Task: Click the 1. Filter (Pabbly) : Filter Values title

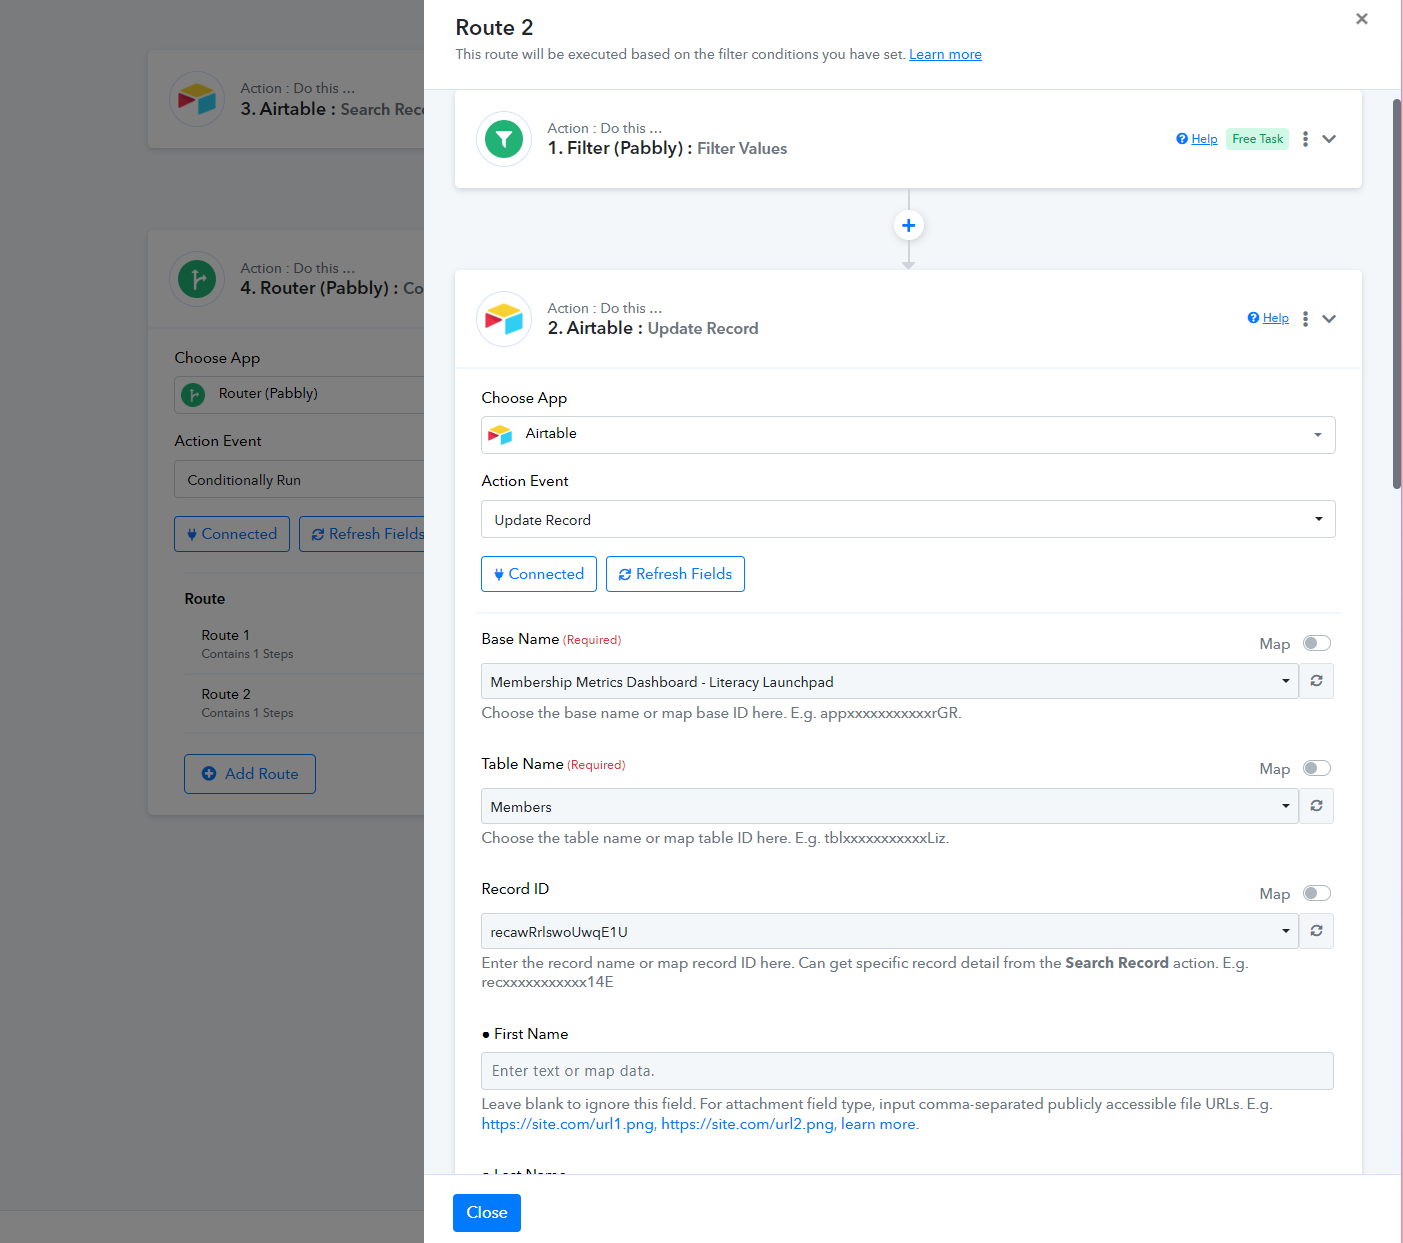Action: click(x=667, y=148)
